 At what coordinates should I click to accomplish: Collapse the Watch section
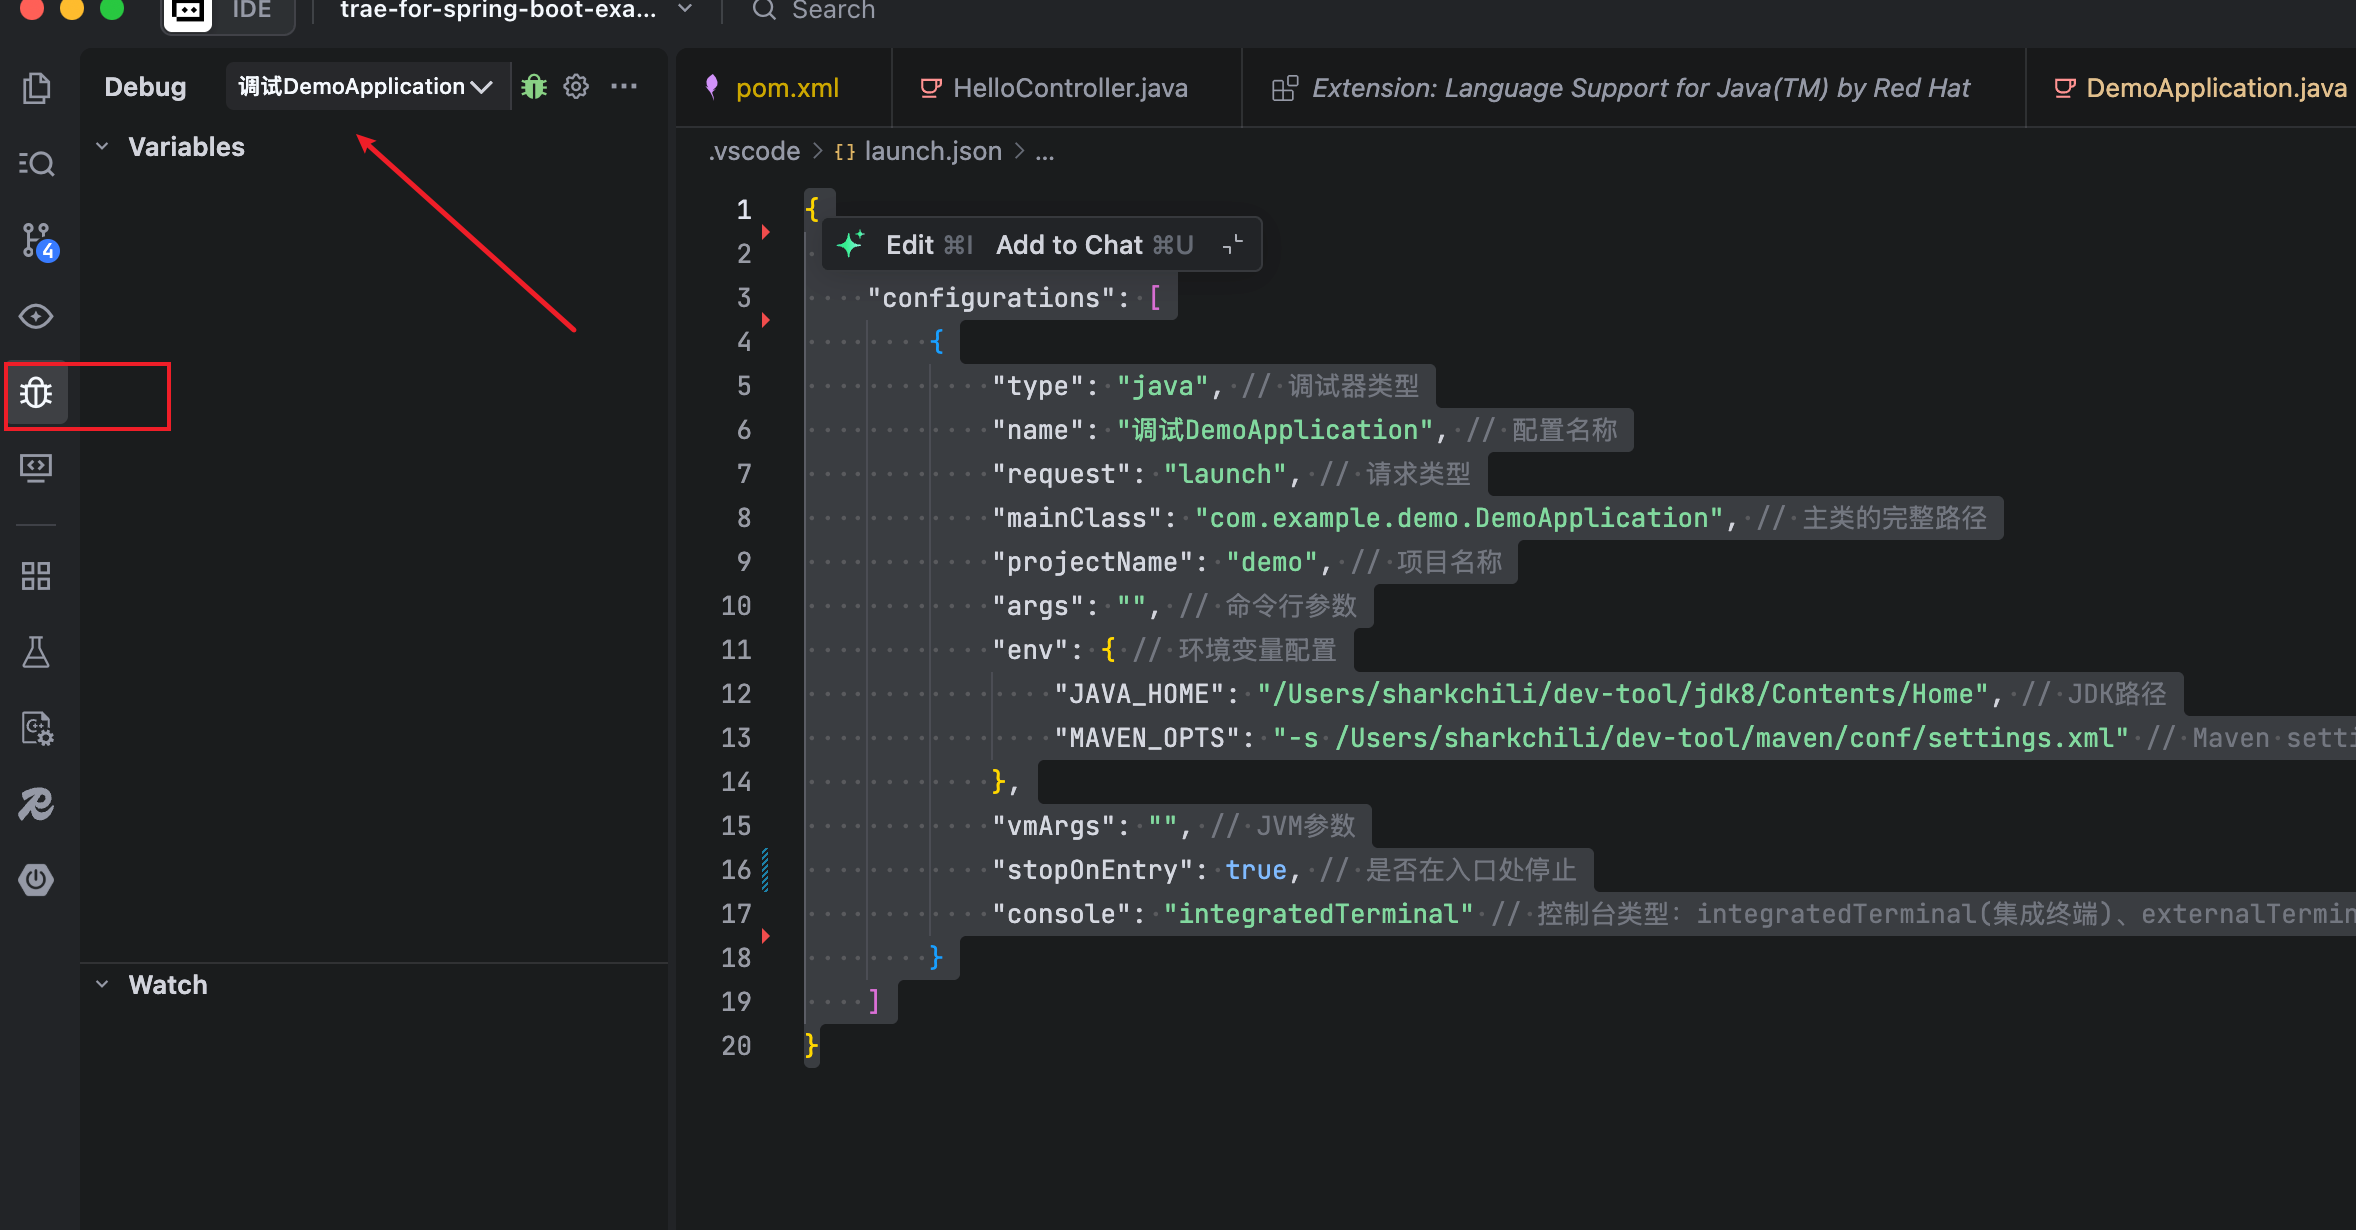tap(102, 985)
